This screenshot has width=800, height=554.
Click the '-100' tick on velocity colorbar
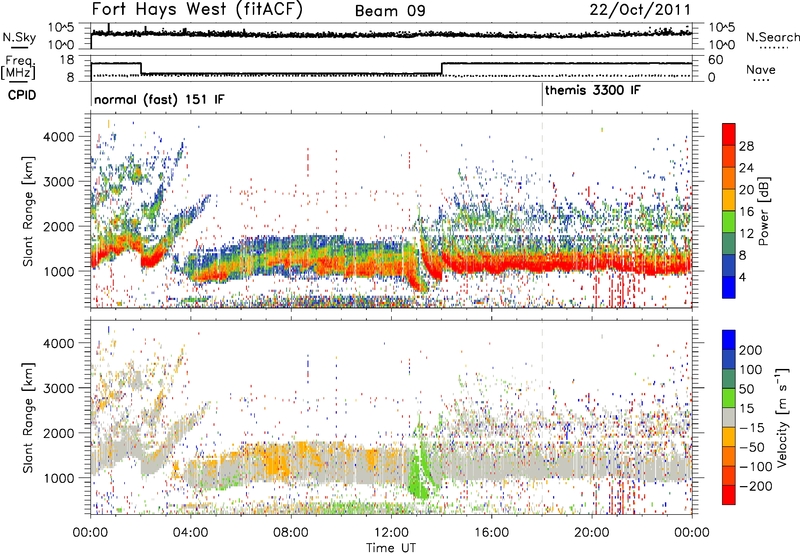tap(756, 467)
